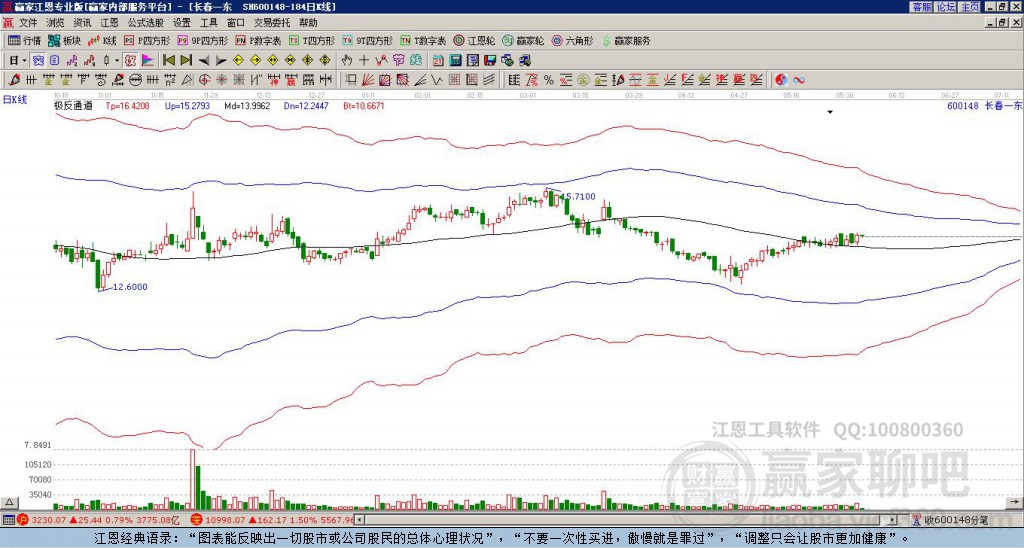Click the red pen drawing tool icon

coord(13,80)
